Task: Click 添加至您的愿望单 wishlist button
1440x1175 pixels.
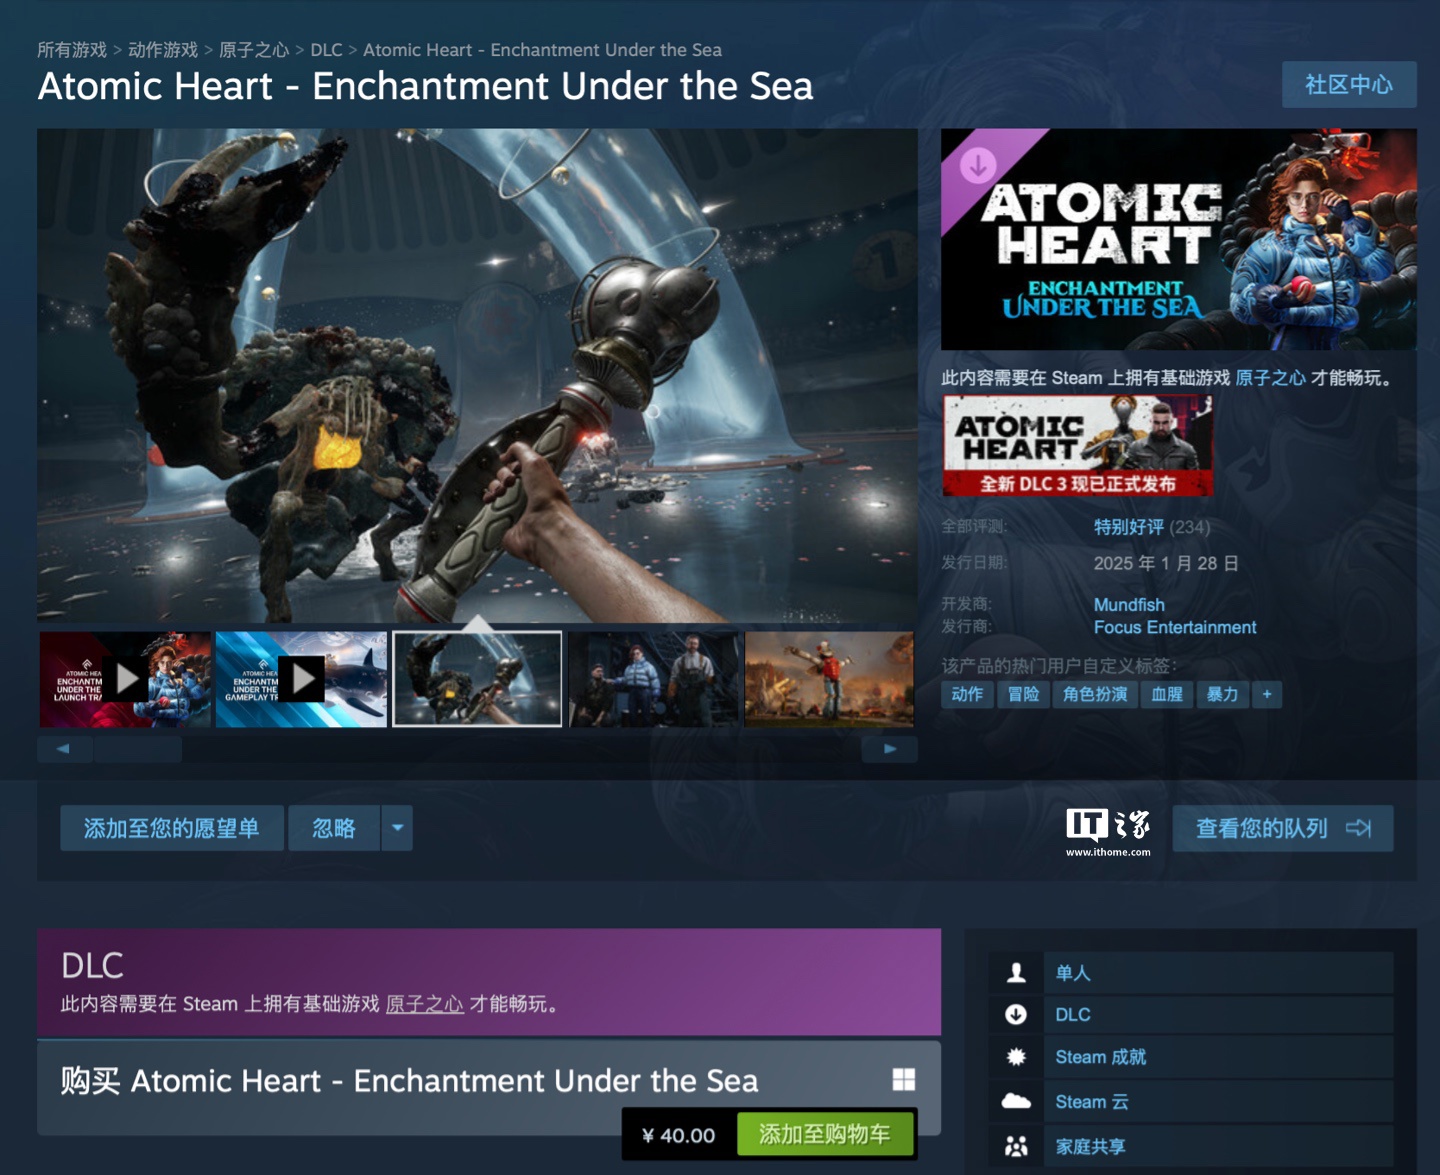Action: click(x=172, y=828)
